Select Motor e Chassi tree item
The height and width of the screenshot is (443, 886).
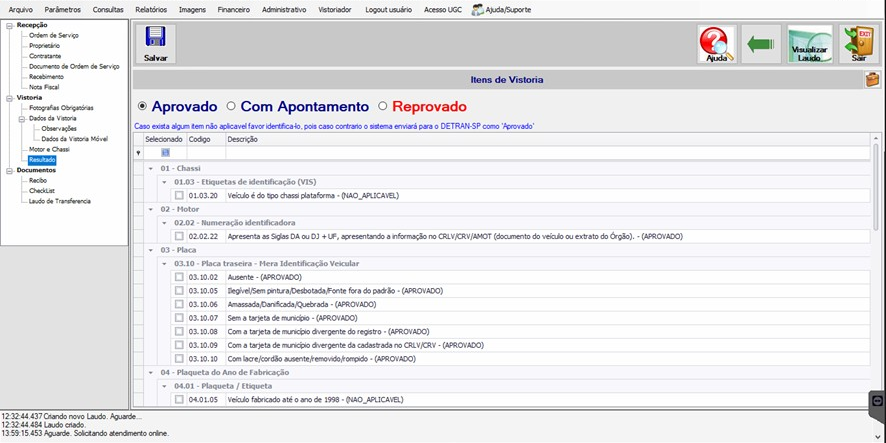click(x=49, y=149)
